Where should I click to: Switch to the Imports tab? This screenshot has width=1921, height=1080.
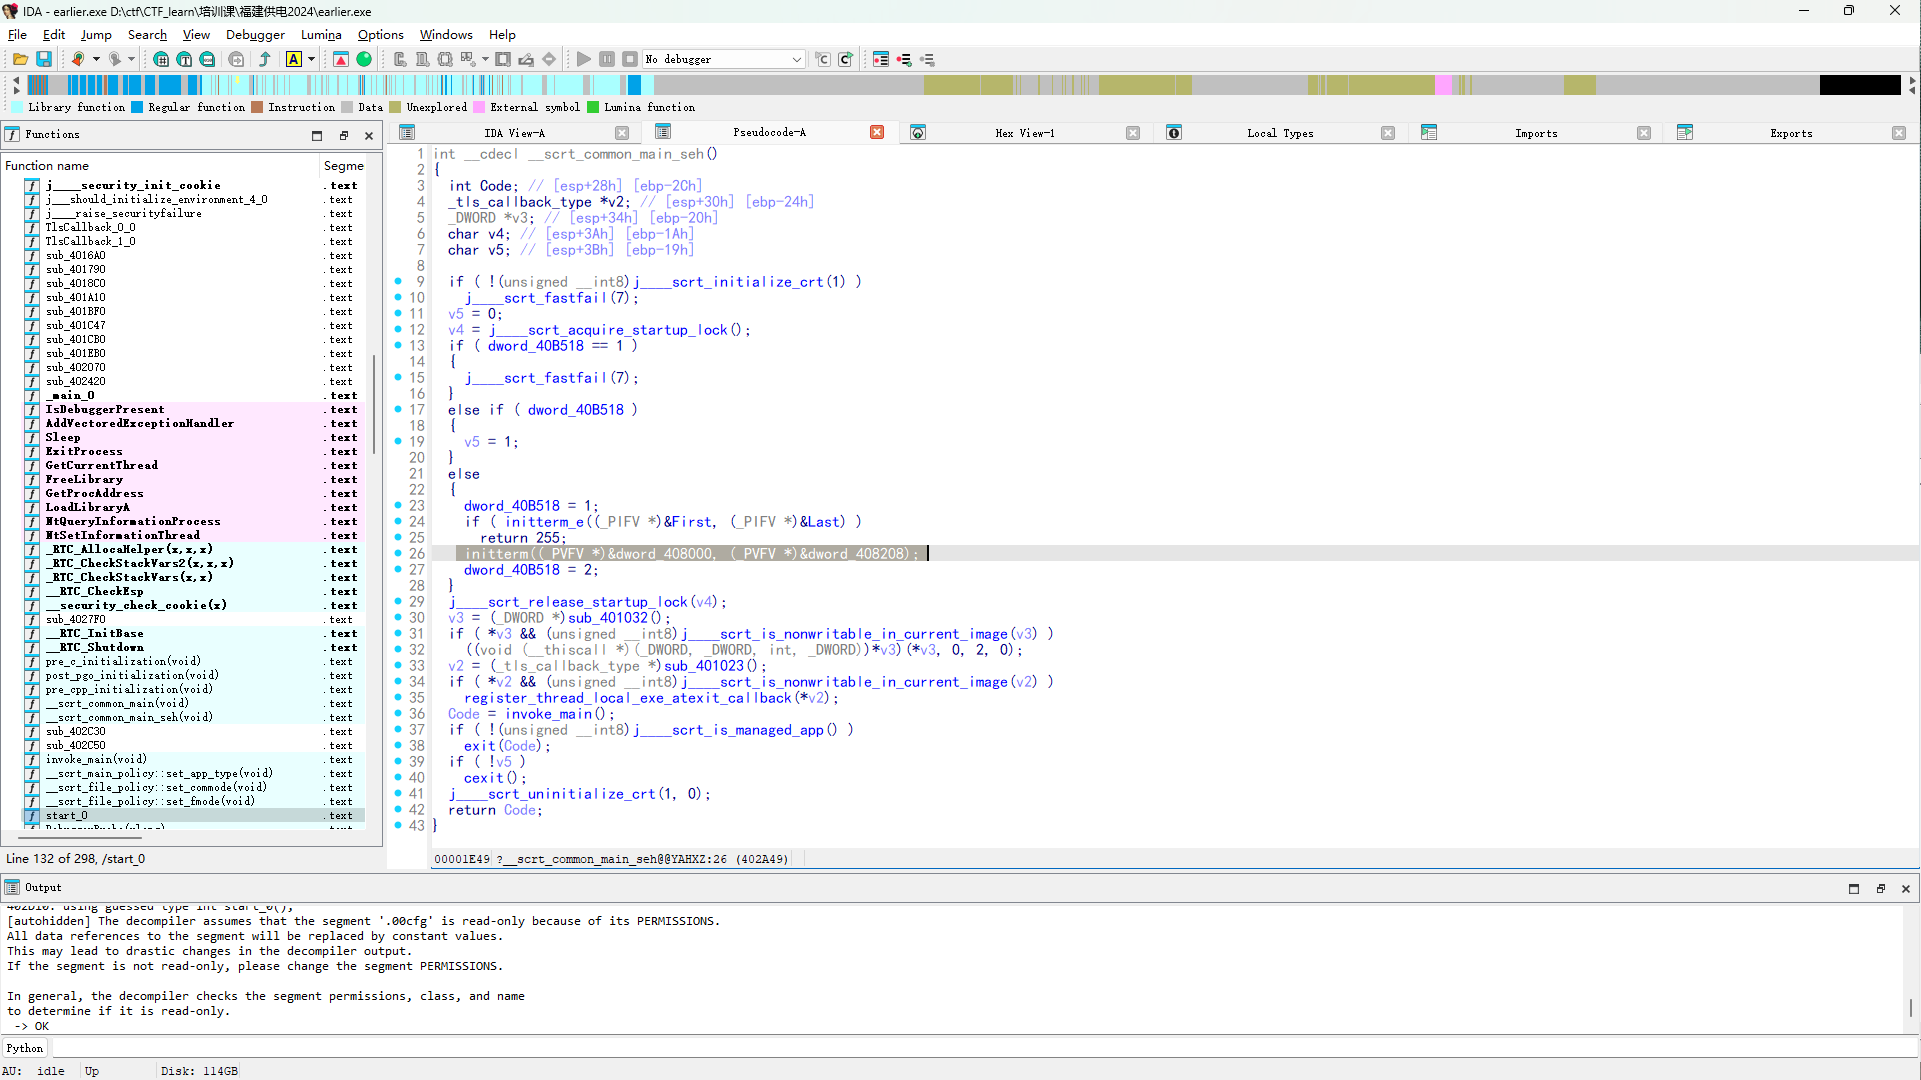pos(1535,133)
